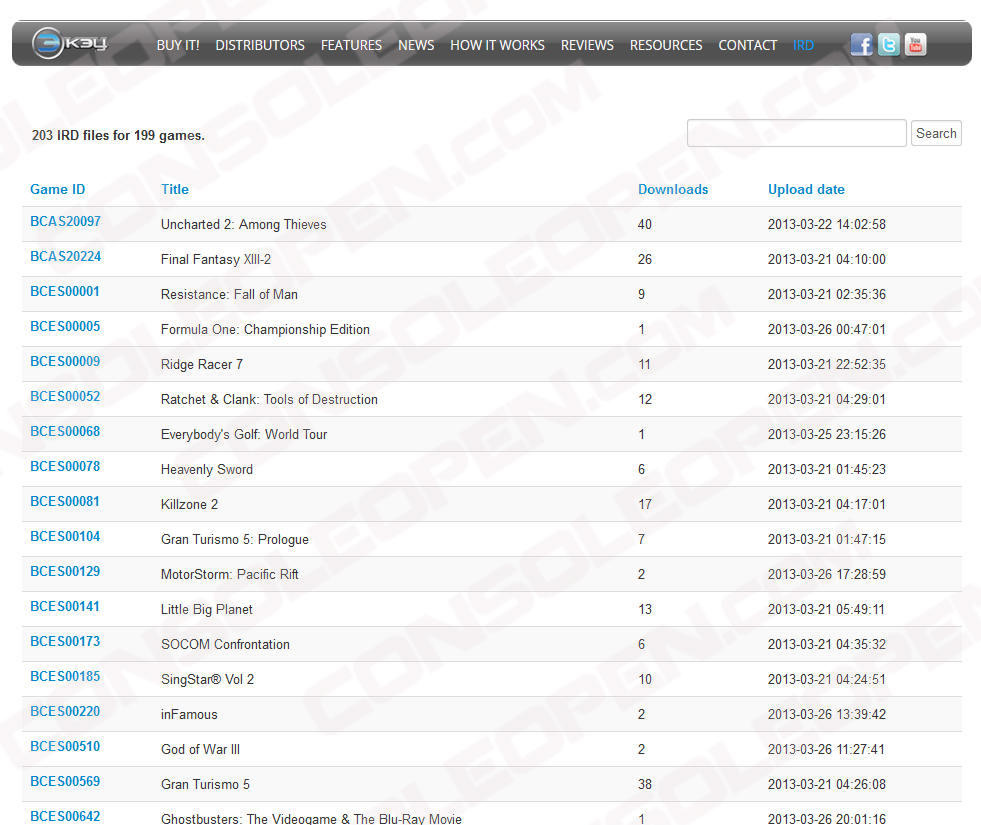Open game ID BCES00220
Viewport: 981px width, 825px height.
pos(65,712)
